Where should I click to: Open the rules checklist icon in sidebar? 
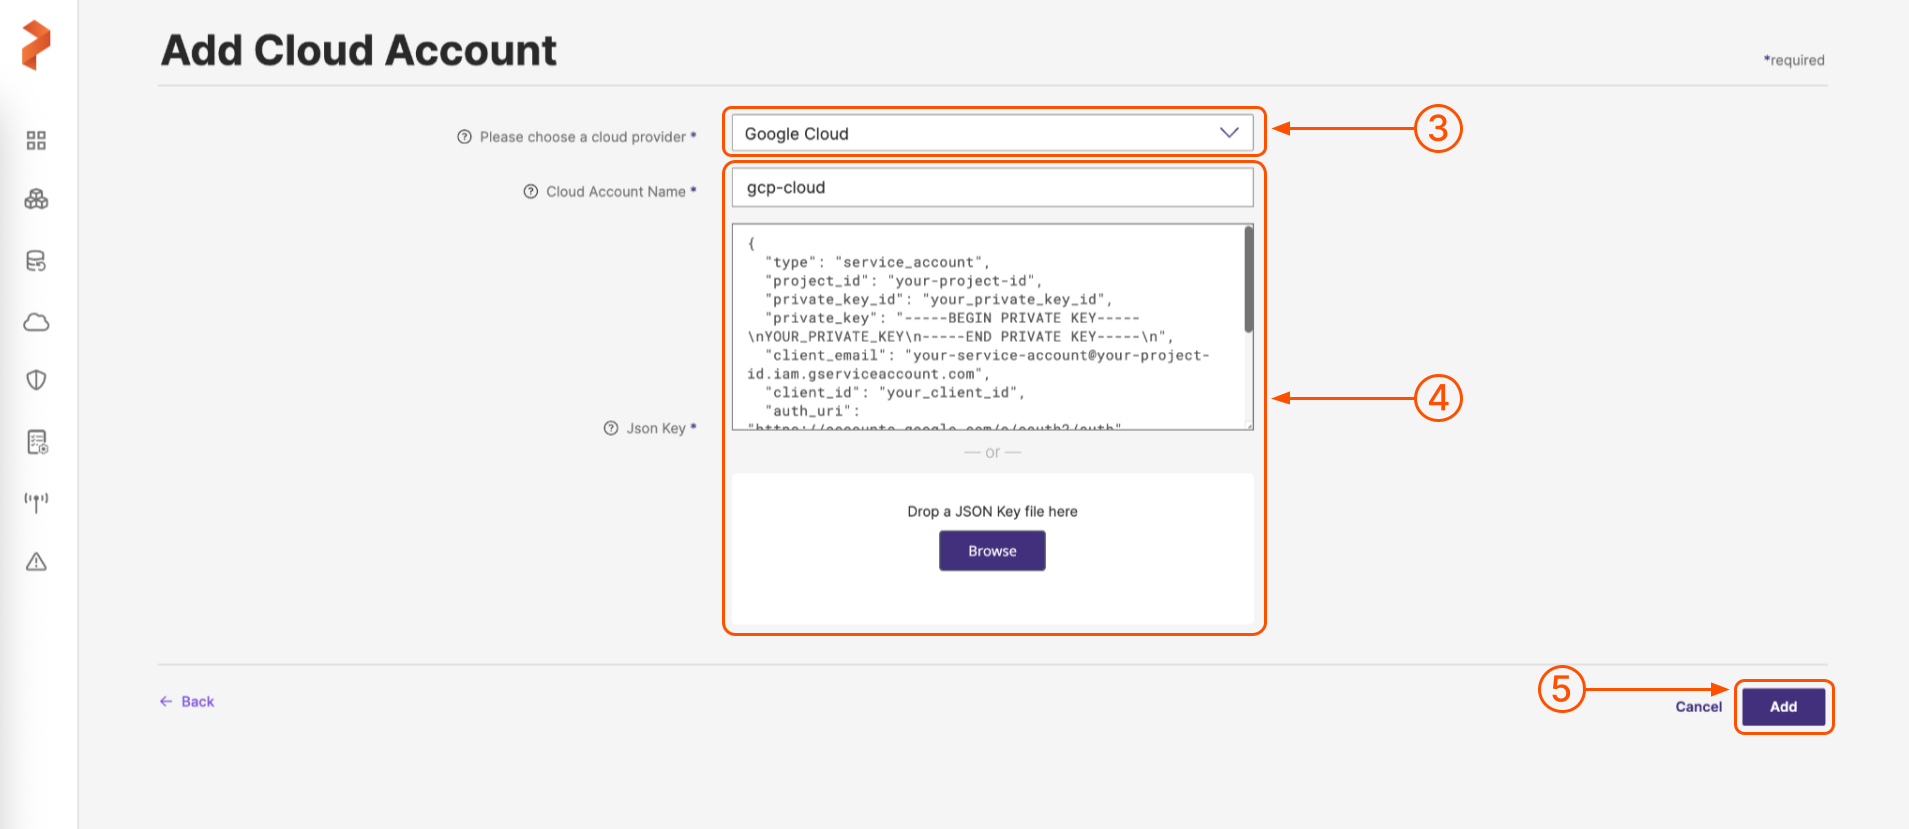[36, 442]
